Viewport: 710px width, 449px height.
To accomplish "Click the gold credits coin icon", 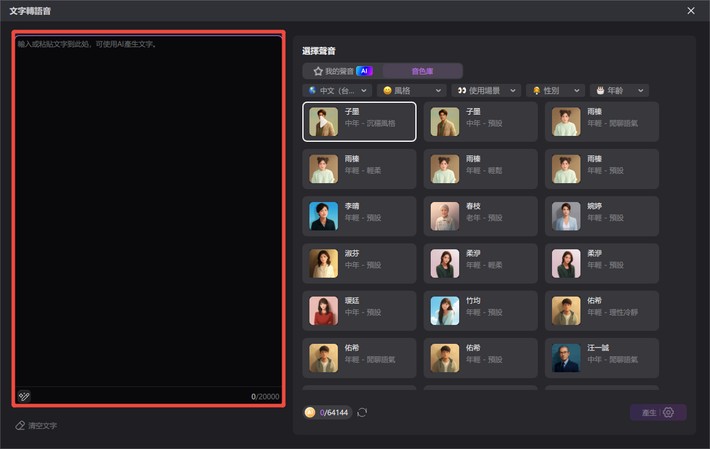I will [x=310, y=412].
